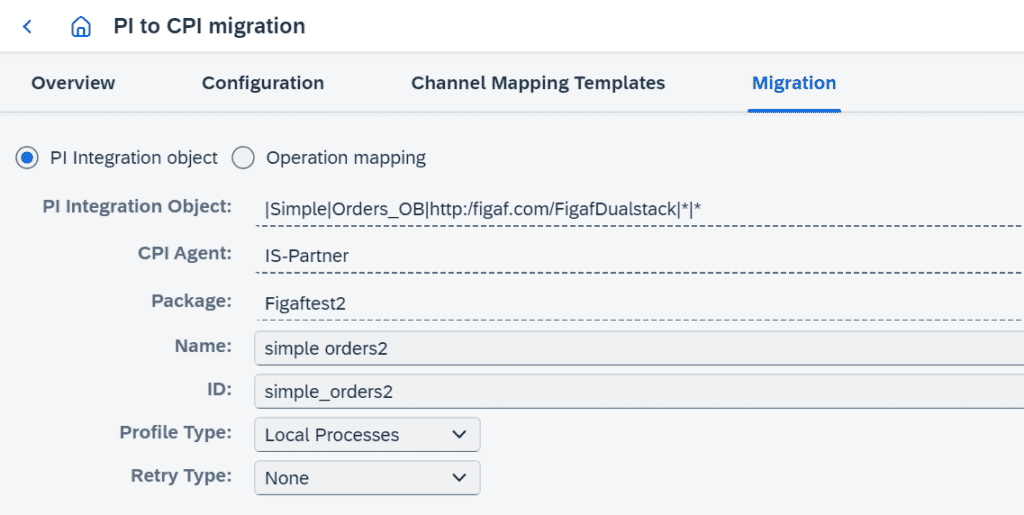The width and height of the screenshot is (1024, 515).
Task: Edit the Name field simple orders2
Action: 639,349
